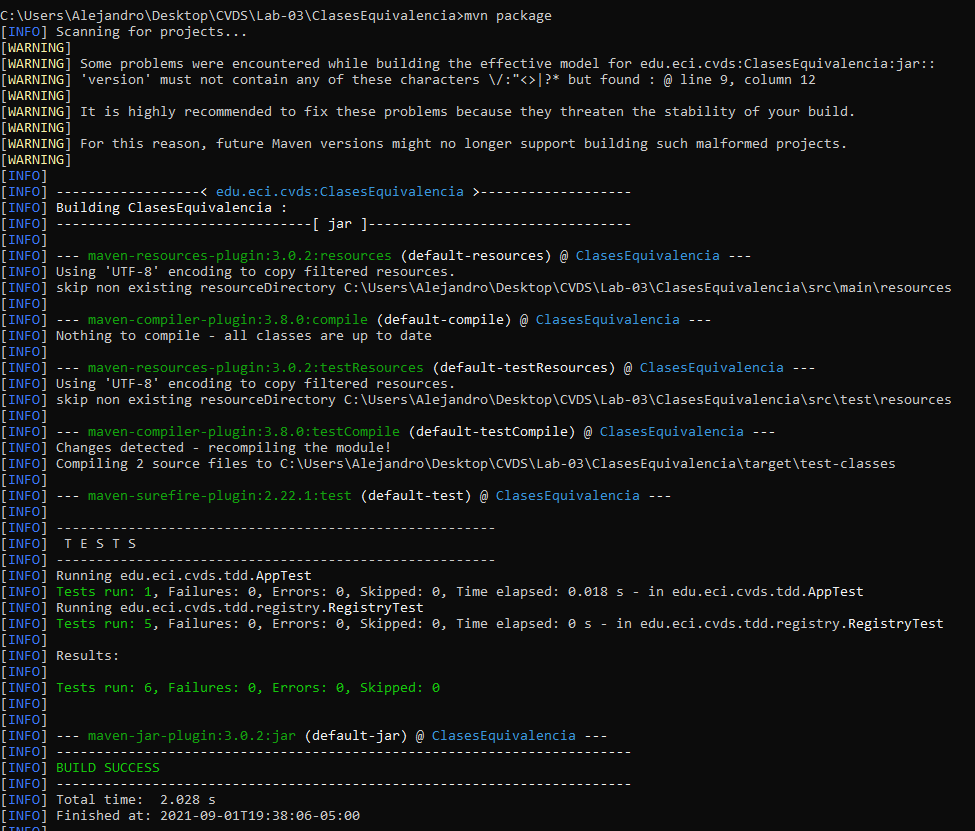
Task: Click the blue 'edu.eci.cvds:ClasesEquivalencia' header text
Action: click(x=340, y=192)
